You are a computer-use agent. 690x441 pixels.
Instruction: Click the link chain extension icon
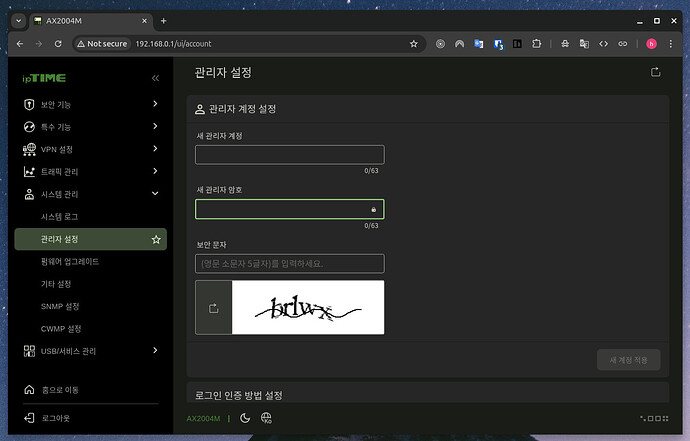(623, 44)
